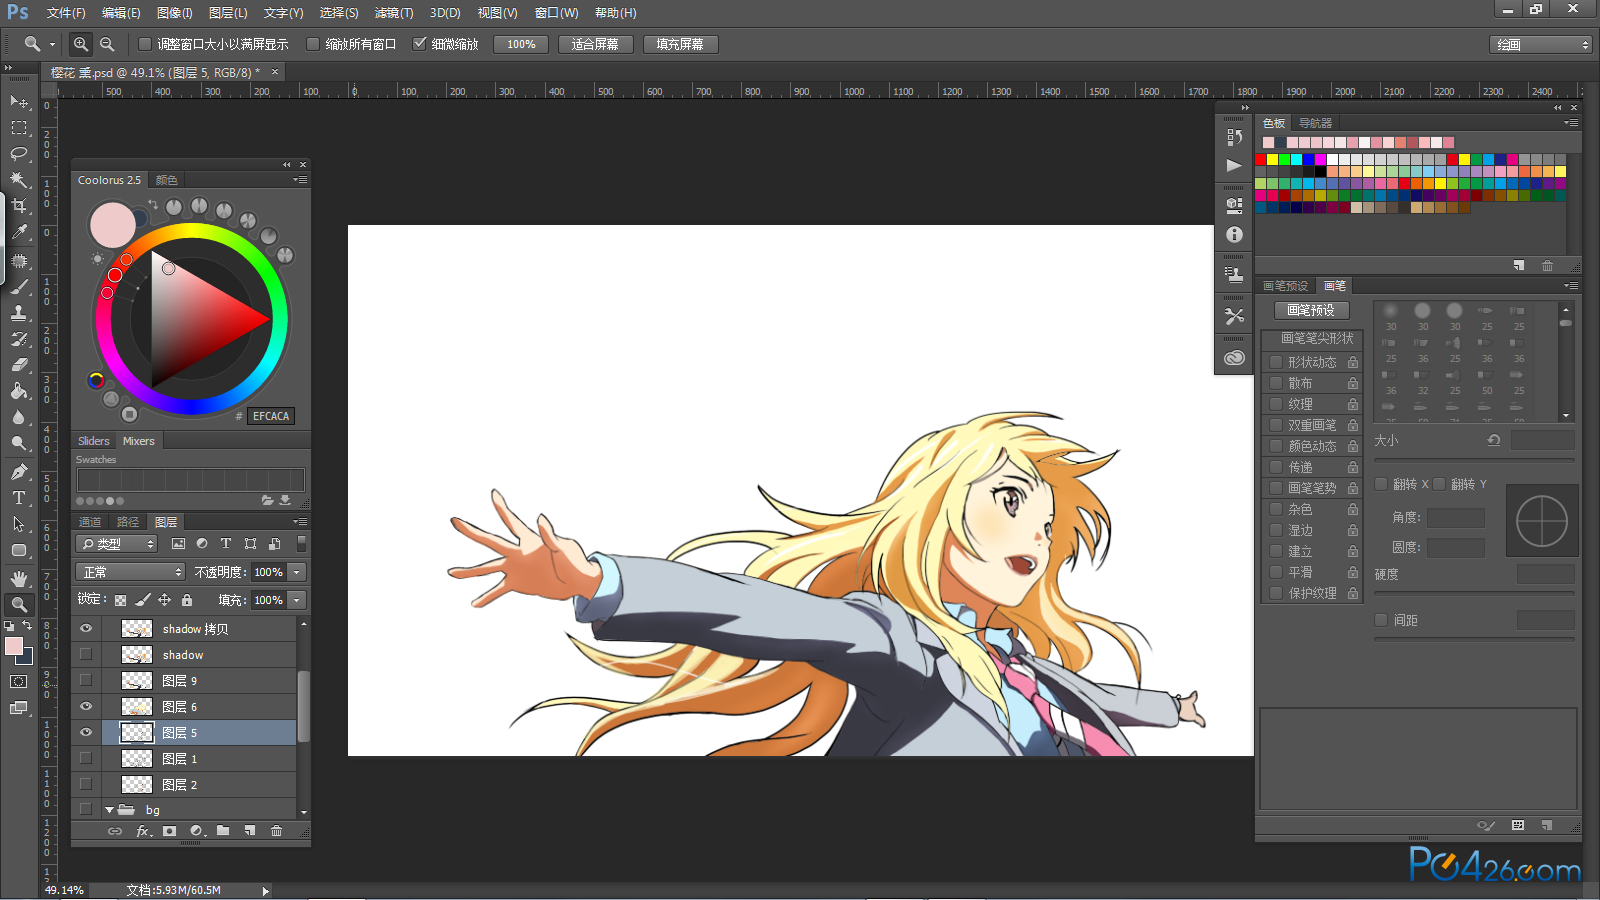Select the Paint Bucket tool
This screenshot has width=1600, height=900.
pyautogui.click(x=19, y=391)
